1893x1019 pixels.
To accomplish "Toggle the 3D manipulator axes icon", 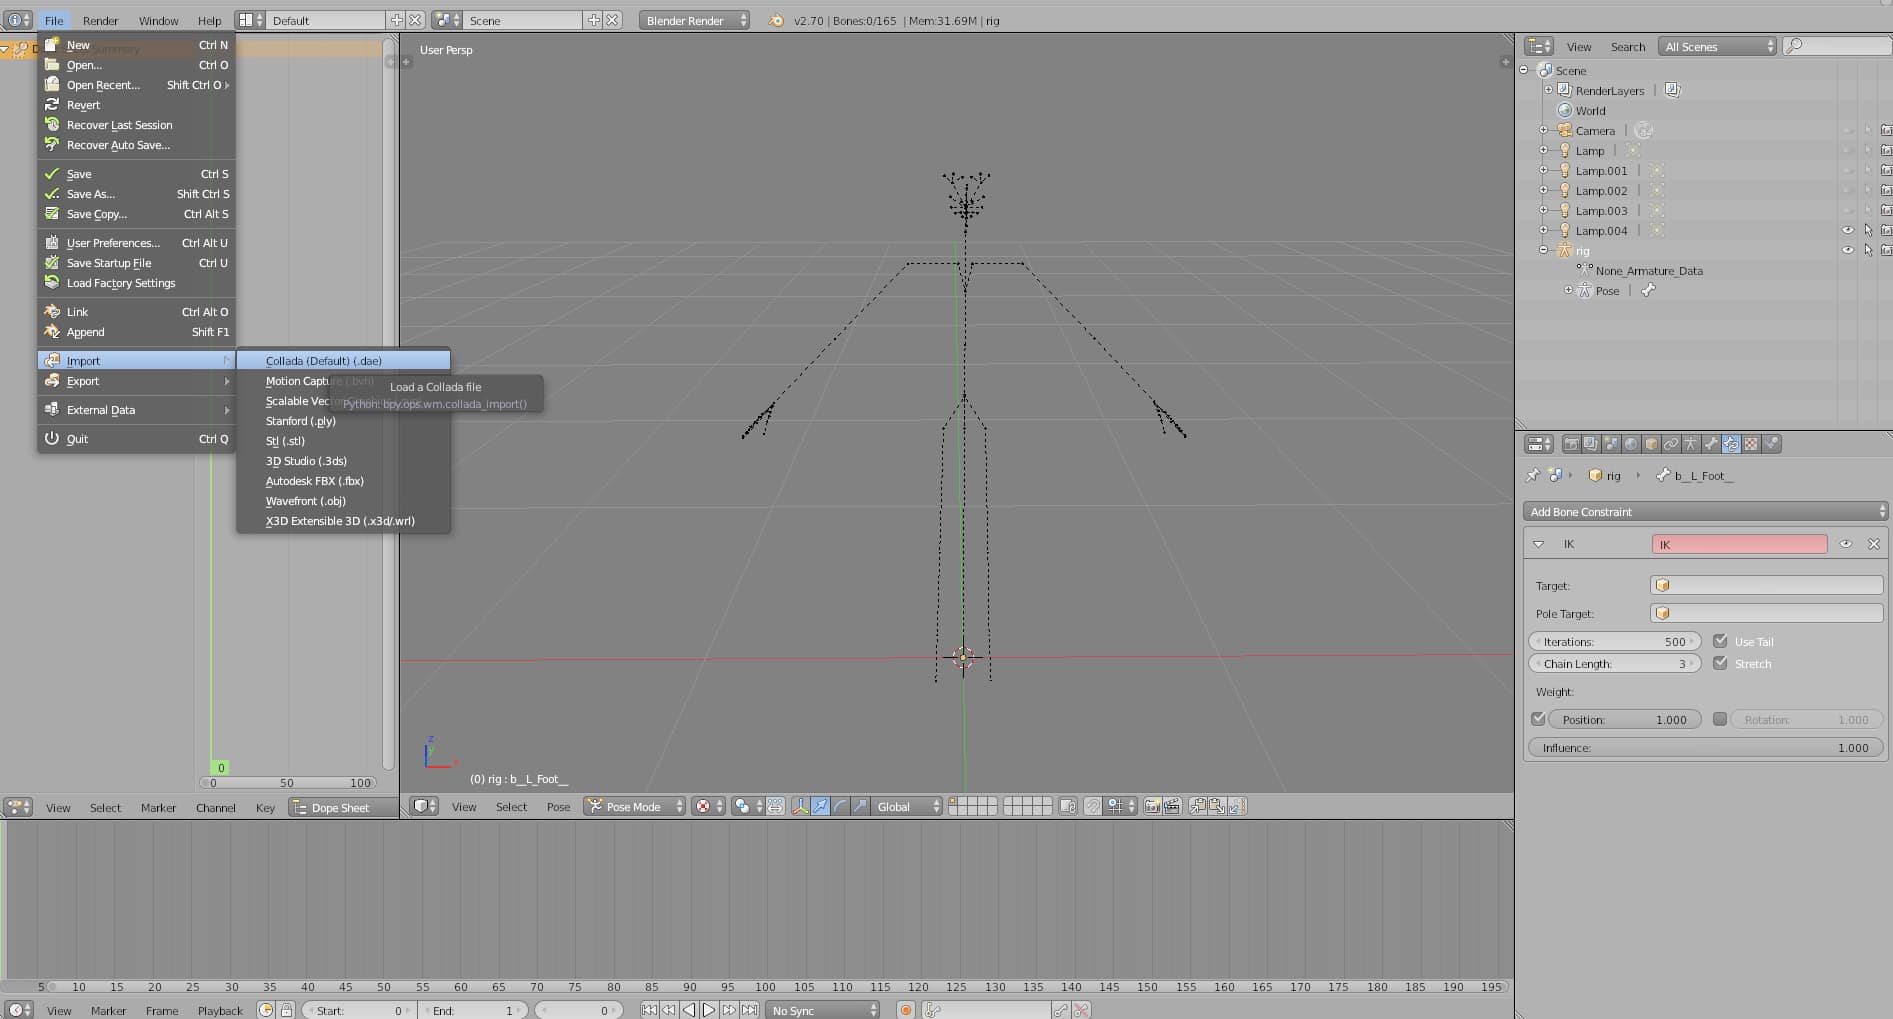I will pos(801,806).
